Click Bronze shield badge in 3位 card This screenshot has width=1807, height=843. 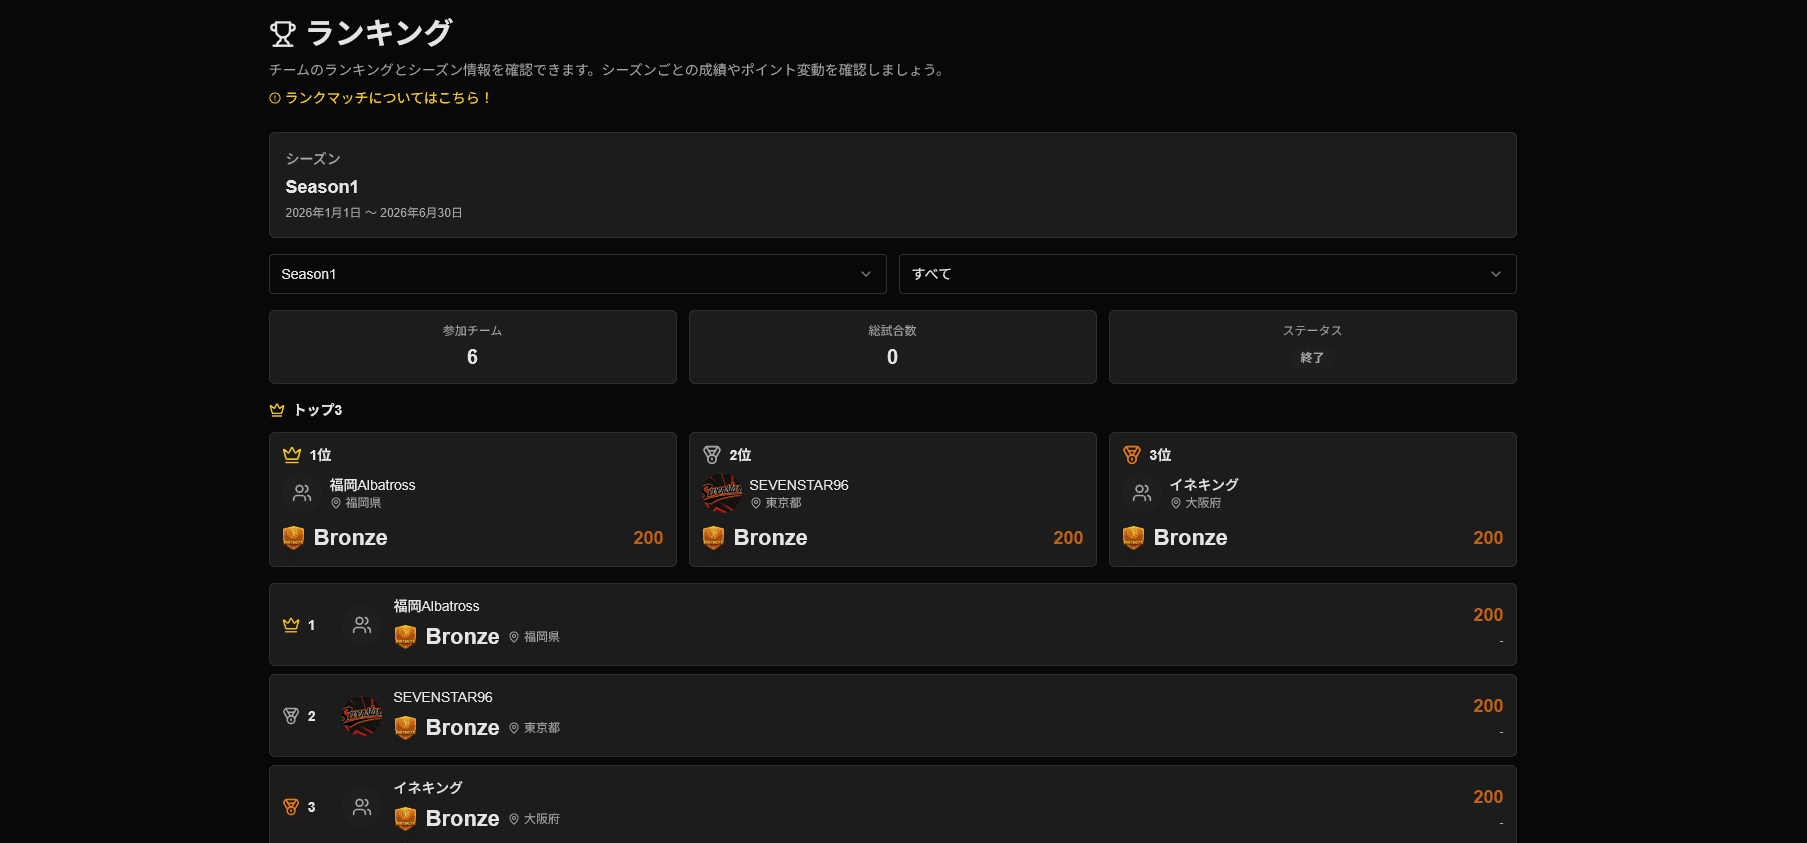pos(1133,538)
